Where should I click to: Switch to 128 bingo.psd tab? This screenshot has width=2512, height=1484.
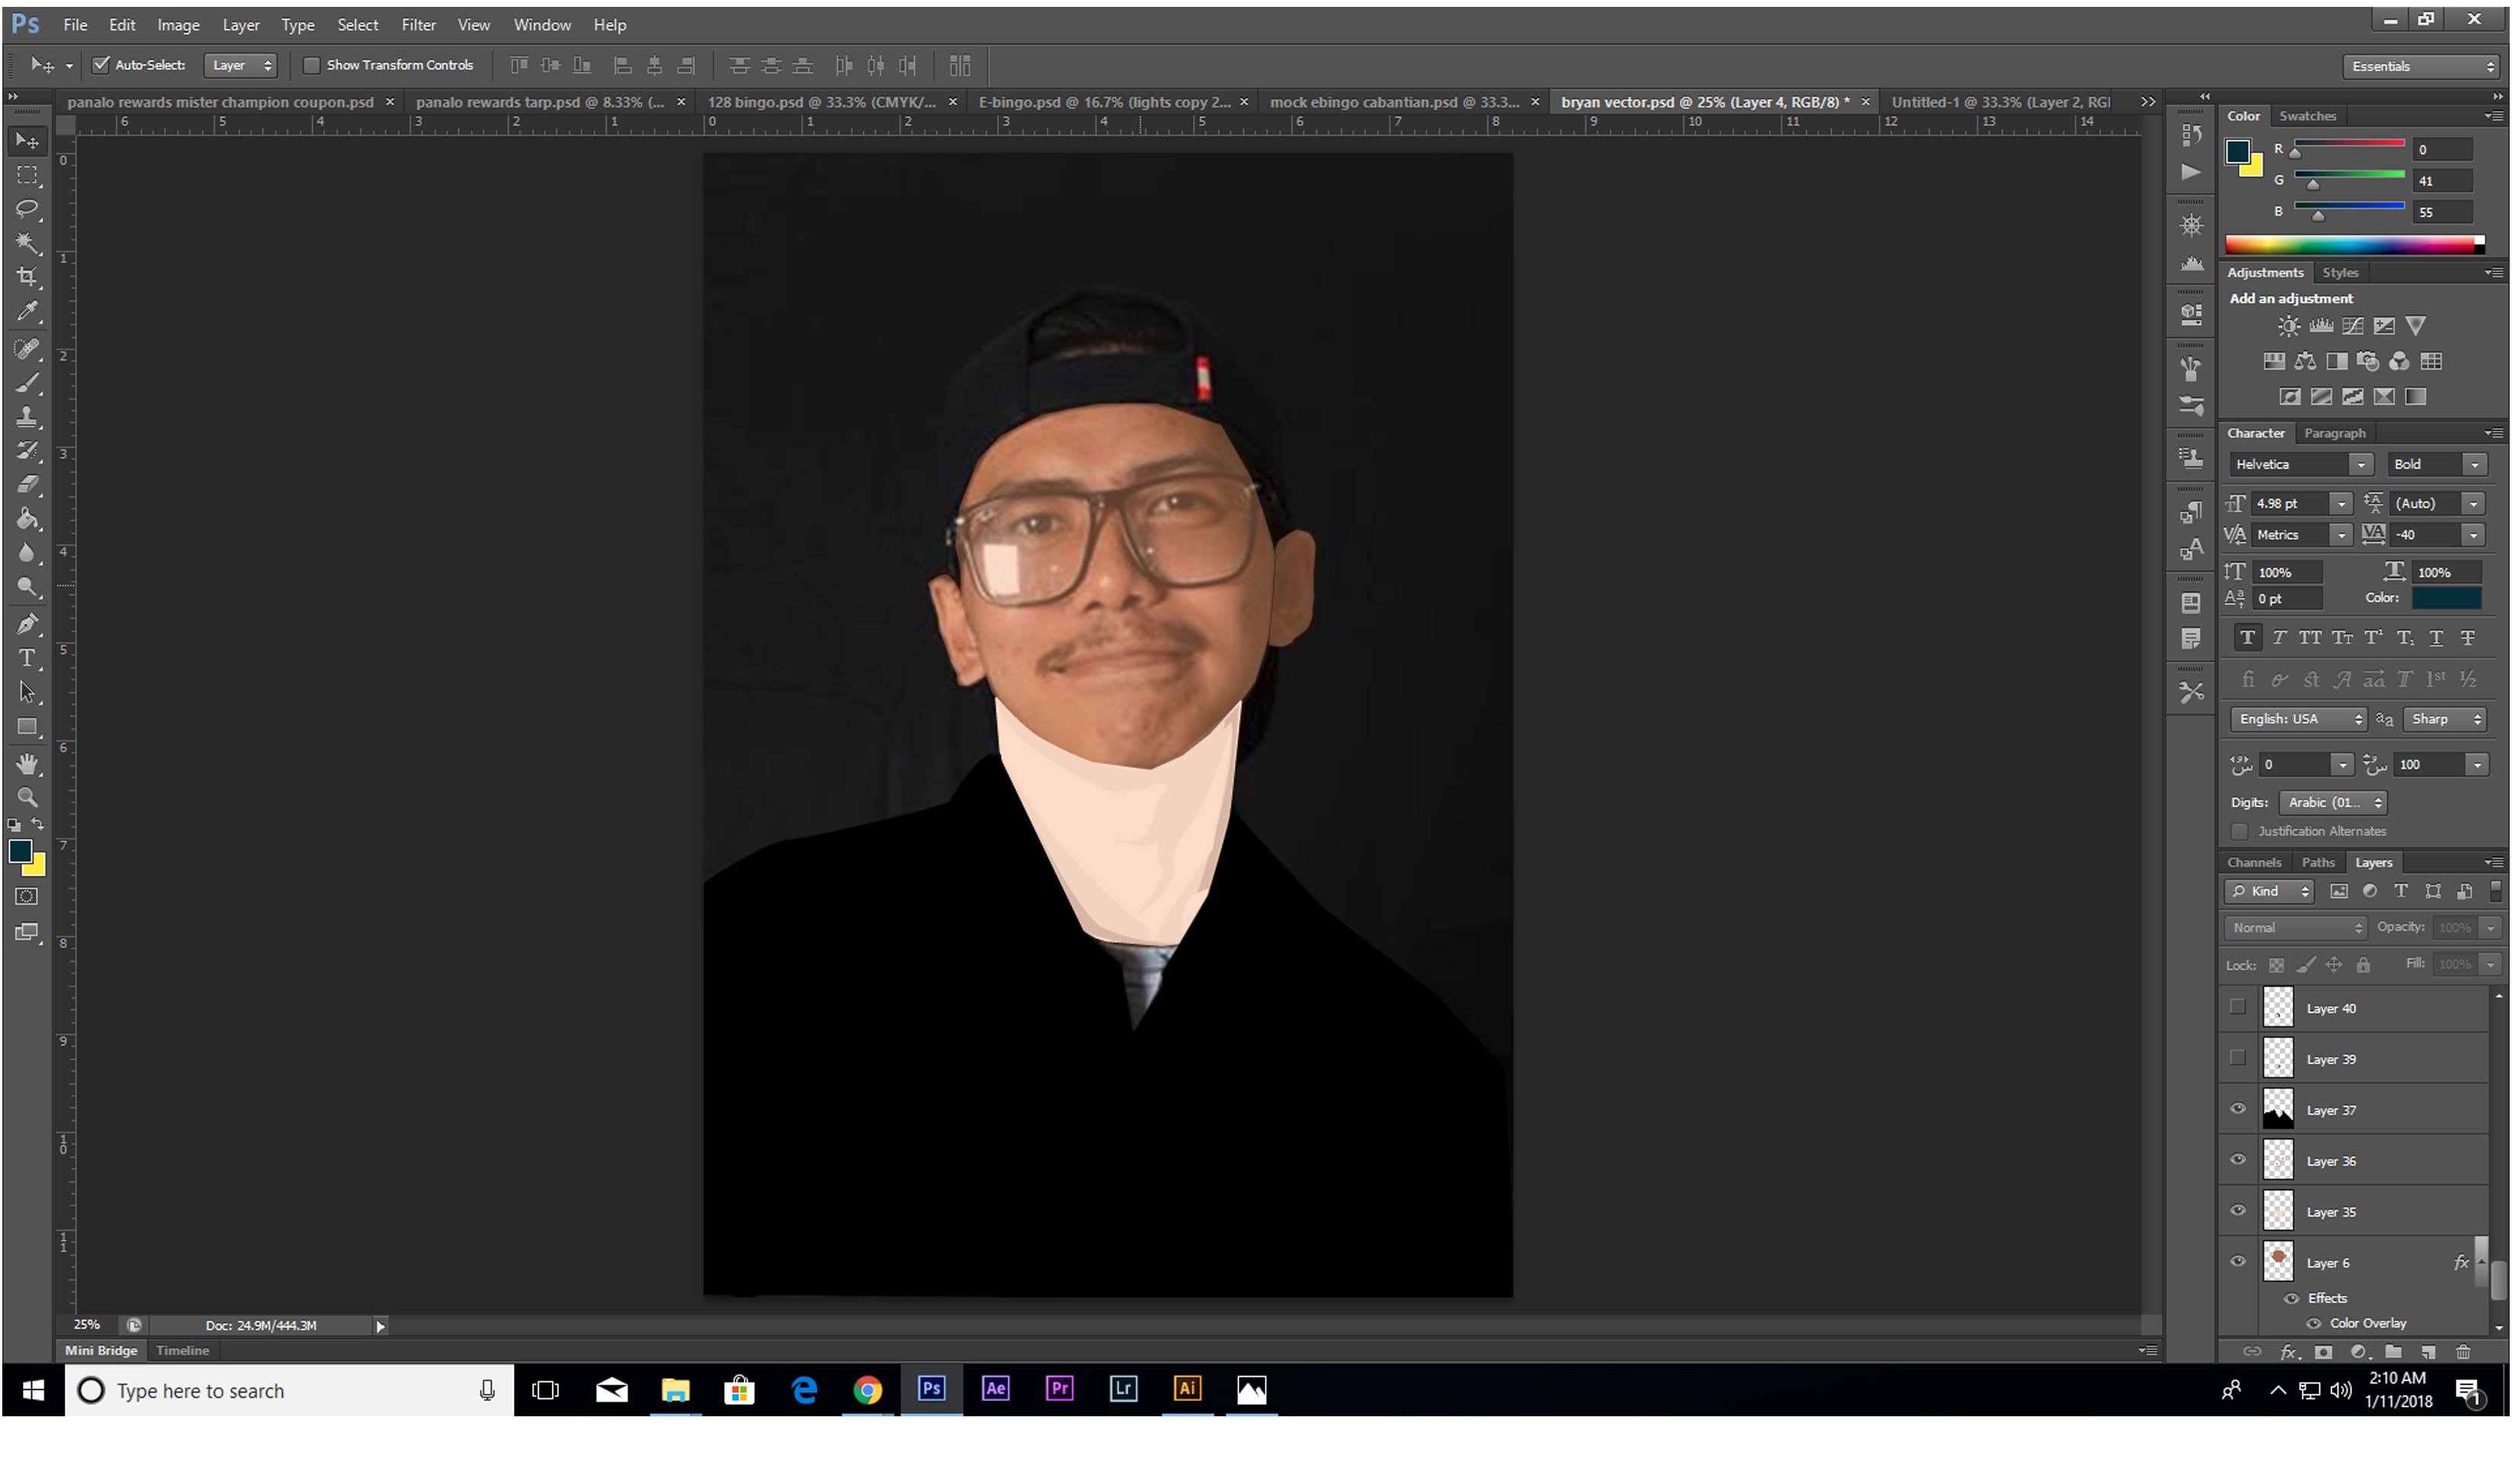click(x=821, y=102)
